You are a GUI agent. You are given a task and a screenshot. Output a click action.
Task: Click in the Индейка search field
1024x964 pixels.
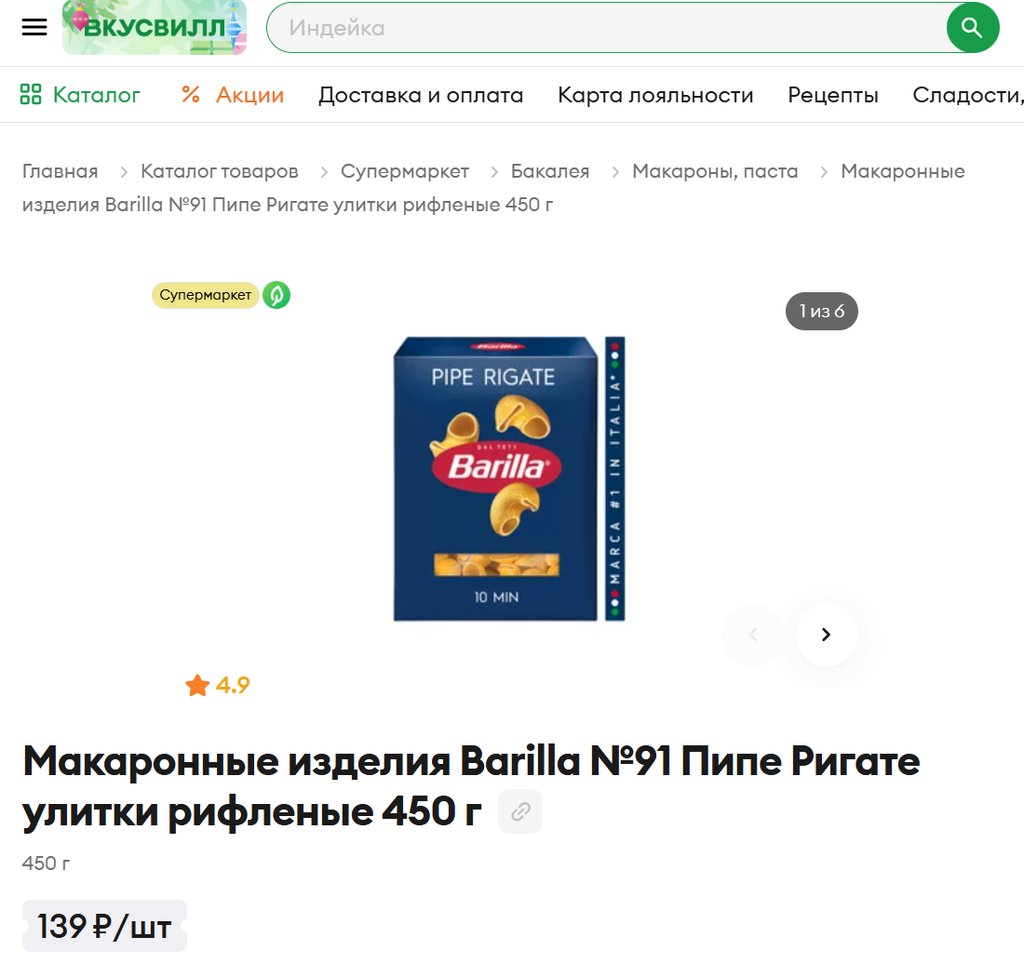606,27
